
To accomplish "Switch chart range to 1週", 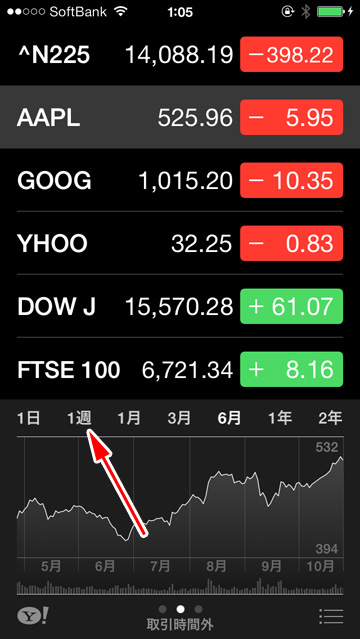I will 80,418.
